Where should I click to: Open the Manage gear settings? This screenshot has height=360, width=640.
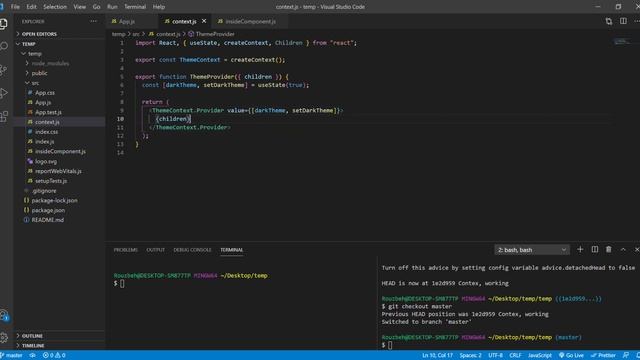[x=4, y=337]
